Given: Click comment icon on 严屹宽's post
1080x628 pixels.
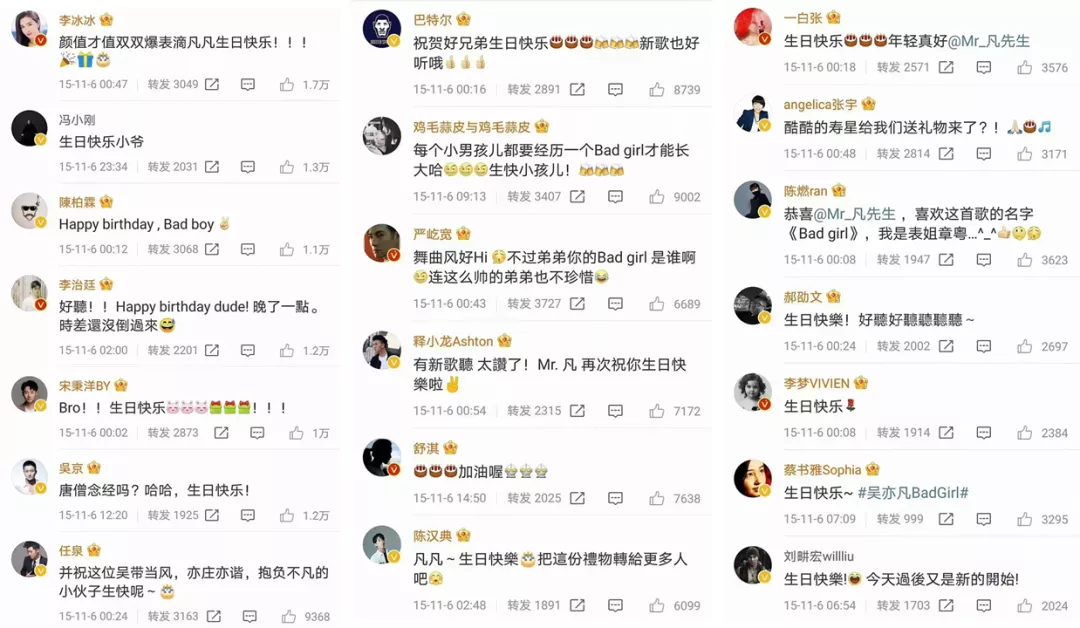Looking at the screenshot, I should [615, 304].
